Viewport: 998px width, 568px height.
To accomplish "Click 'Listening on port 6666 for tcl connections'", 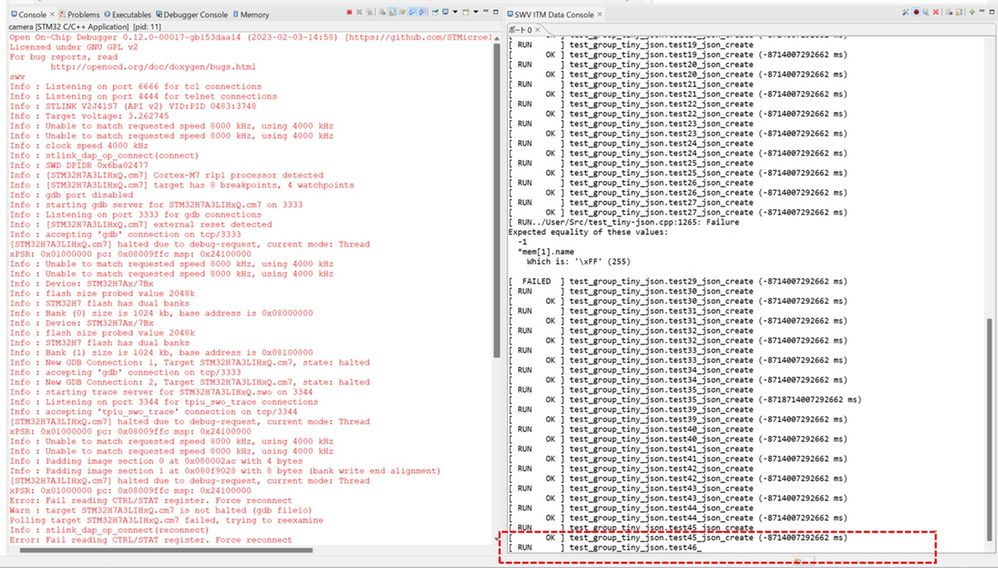I will coord(136,86).
